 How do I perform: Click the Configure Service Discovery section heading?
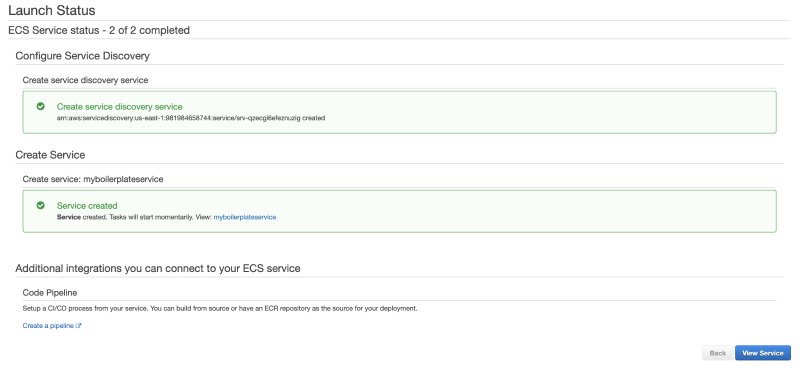pos(82,56)
